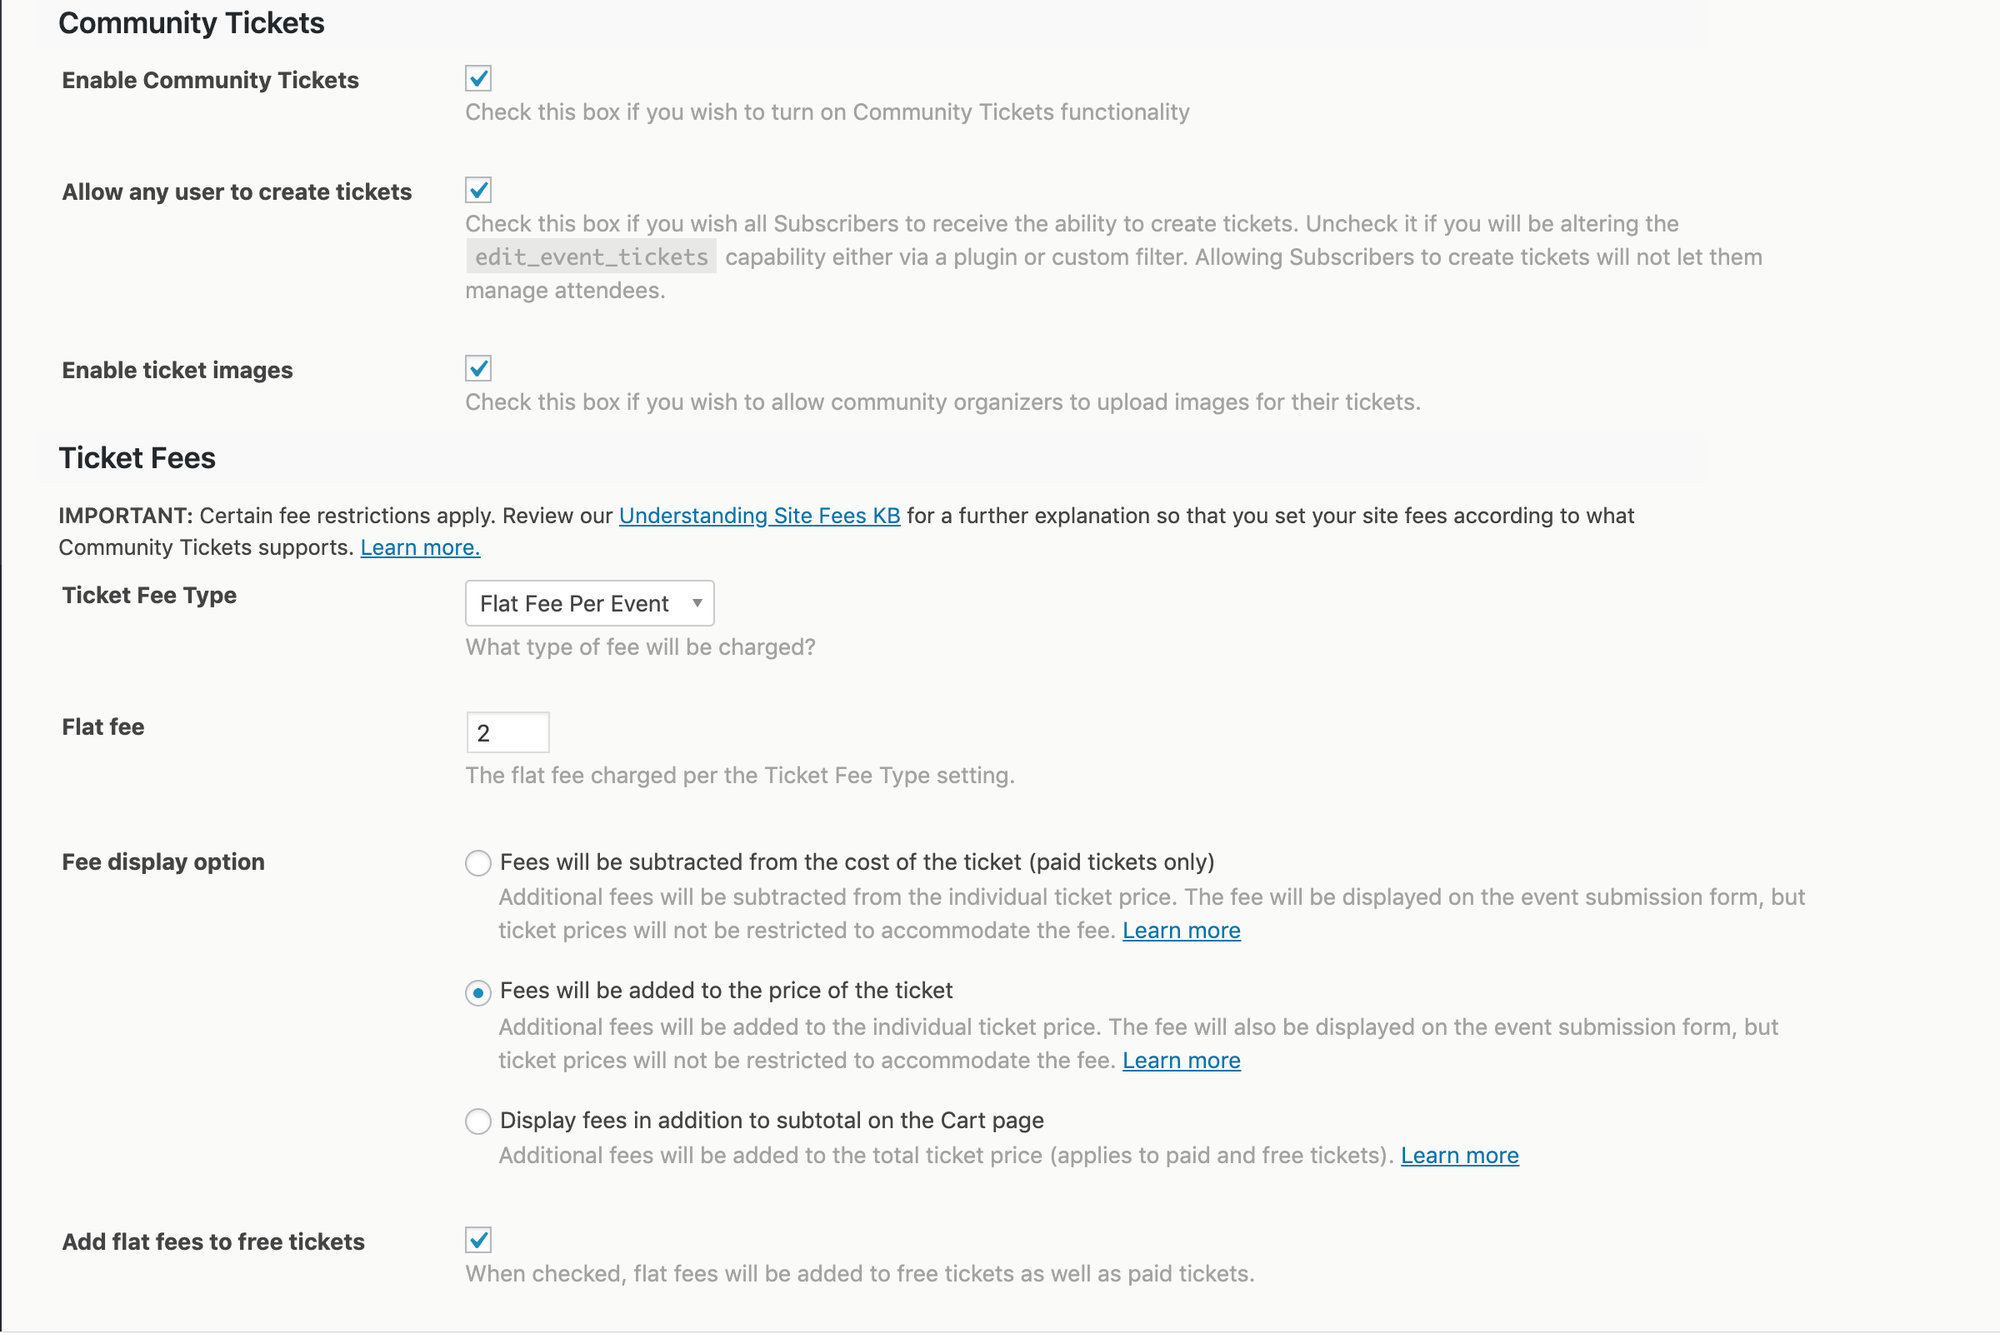Toggle Allow any user to create tickets
Screen dimensions: 2000x1333
(x=478, y=190)
